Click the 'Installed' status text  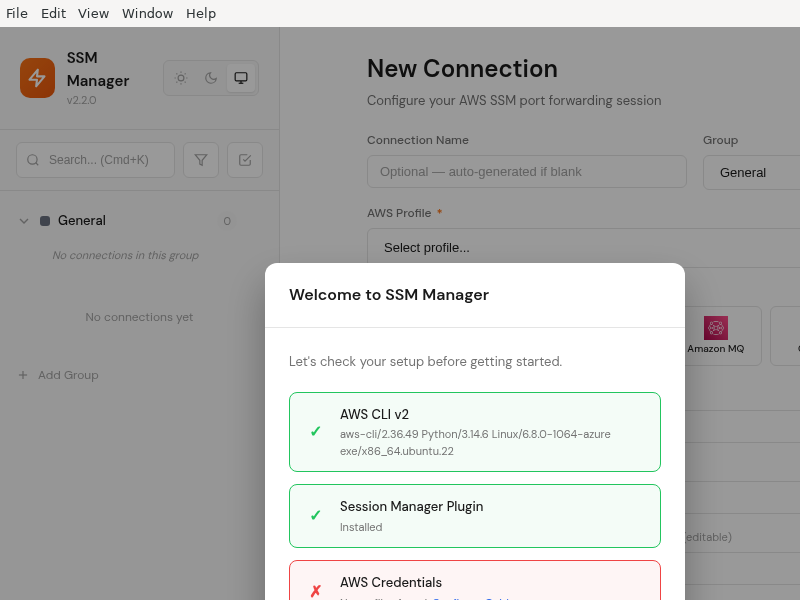tap(361, 527)
